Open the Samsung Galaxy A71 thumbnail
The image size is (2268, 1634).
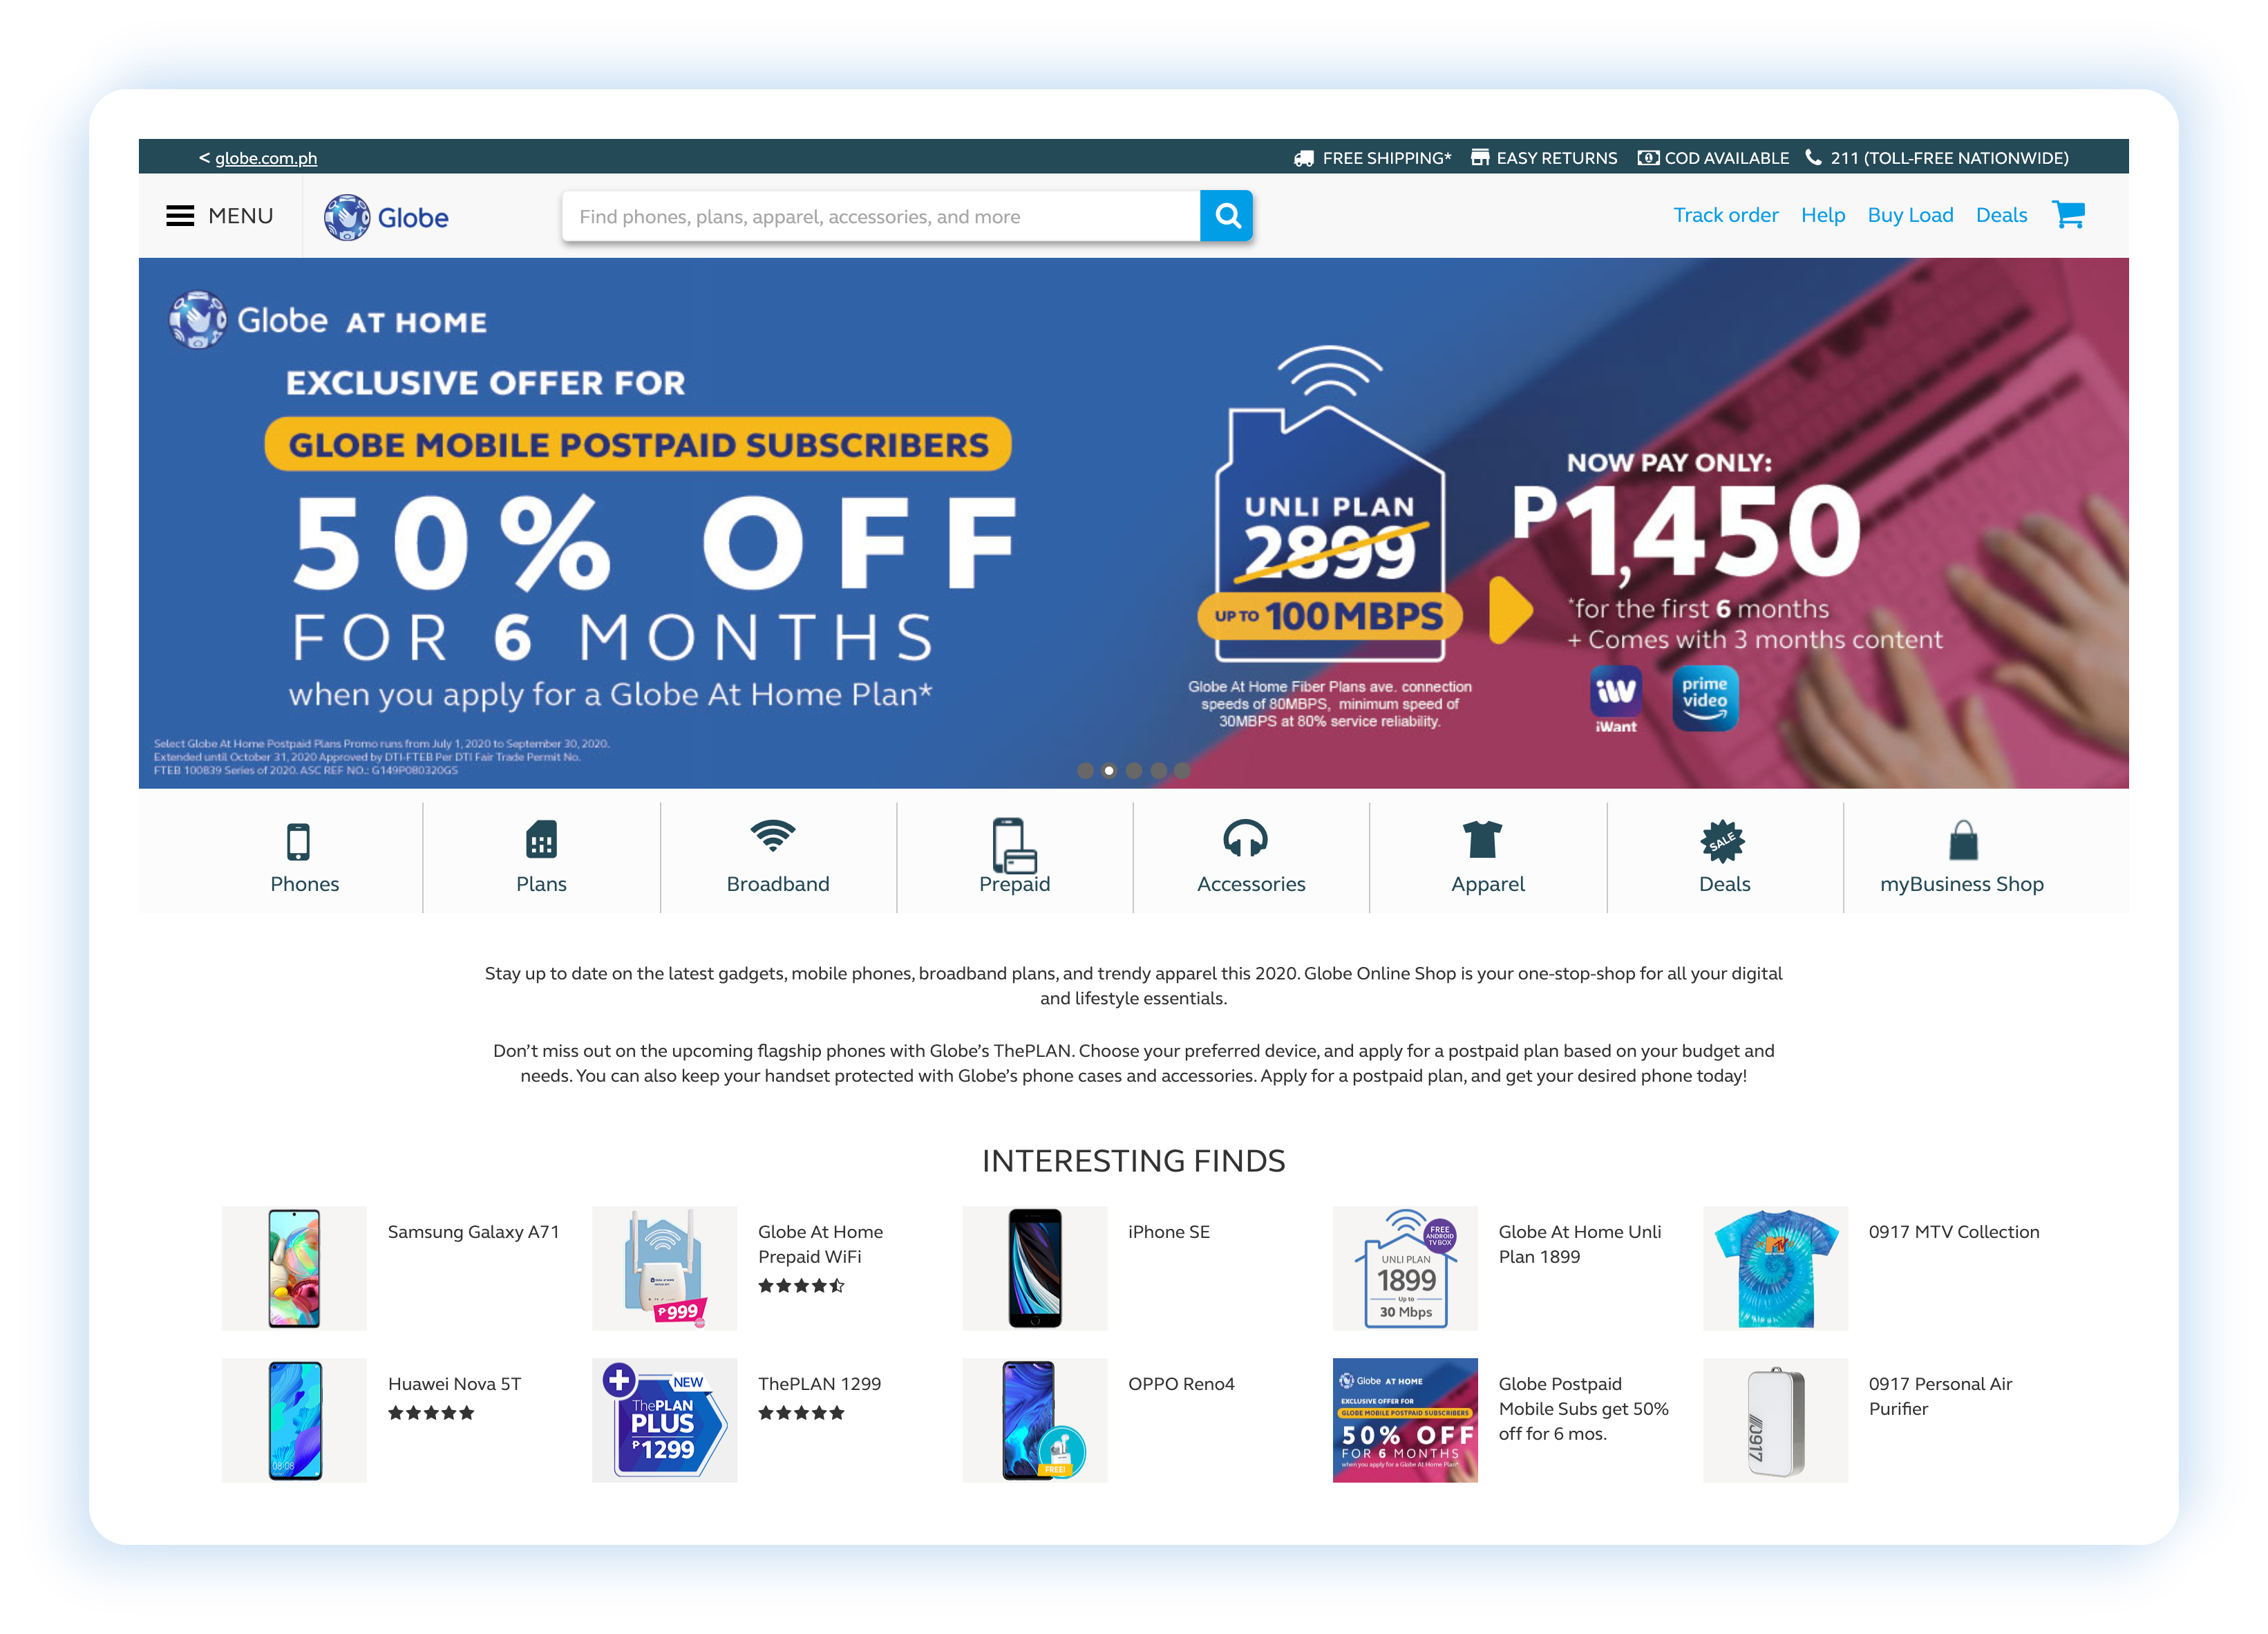point(294,1268)
